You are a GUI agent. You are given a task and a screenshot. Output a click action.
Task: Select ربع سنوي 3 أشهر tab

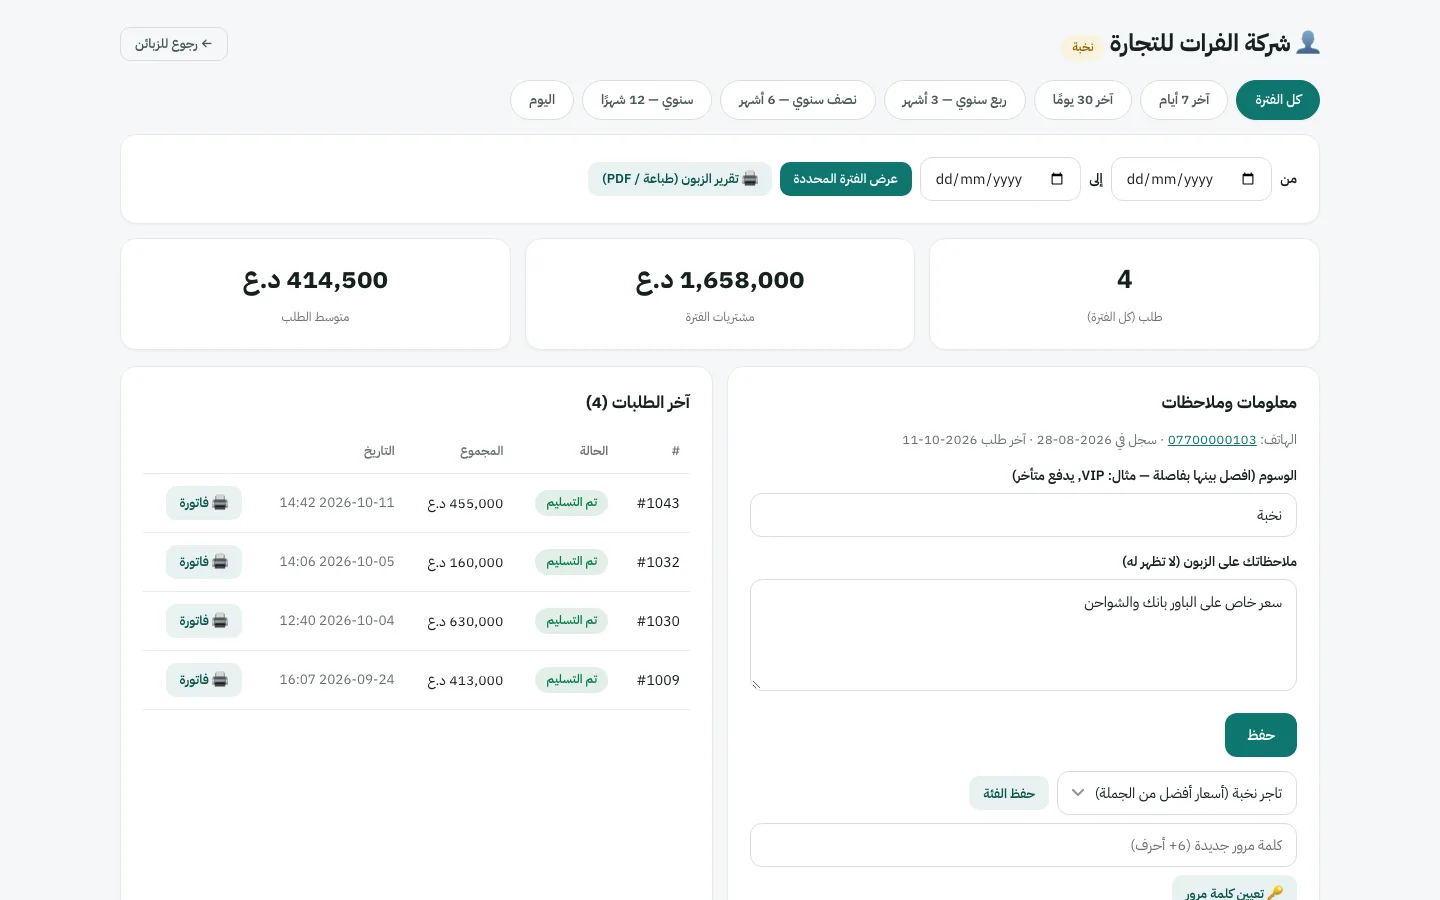click(955, 100)
